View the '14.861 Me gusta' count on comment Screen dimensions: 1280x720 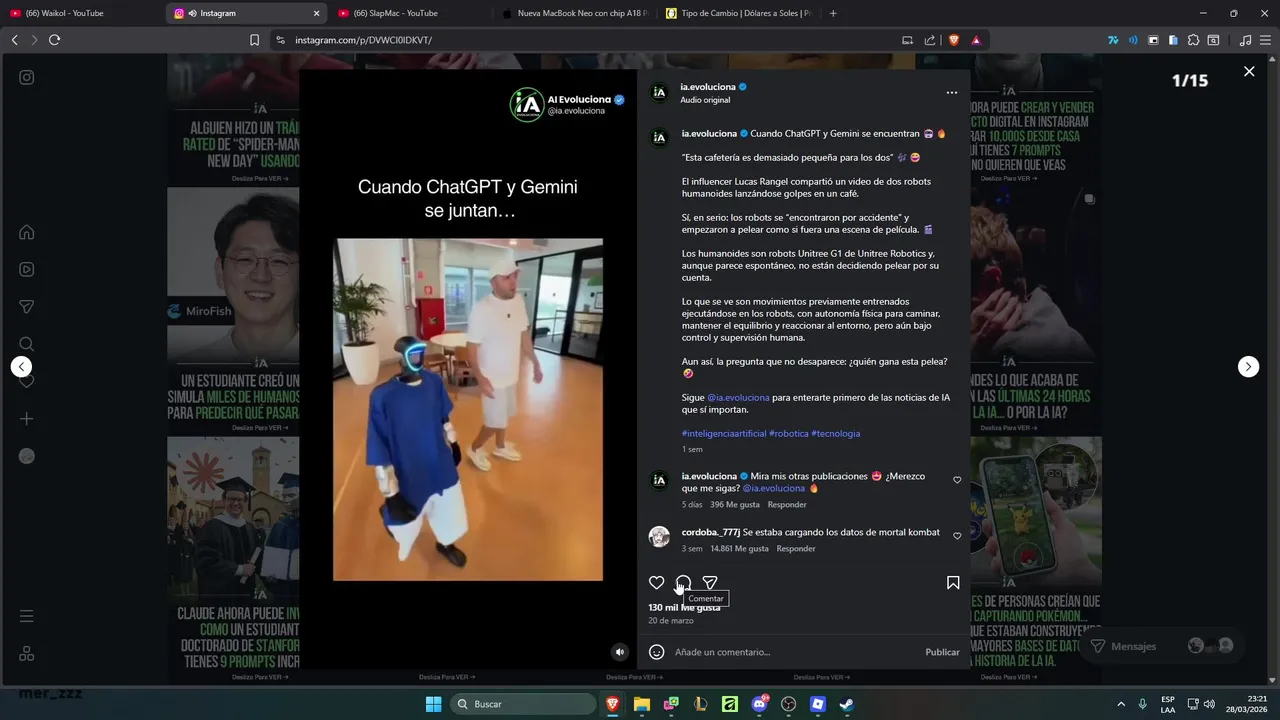(739, 548)
